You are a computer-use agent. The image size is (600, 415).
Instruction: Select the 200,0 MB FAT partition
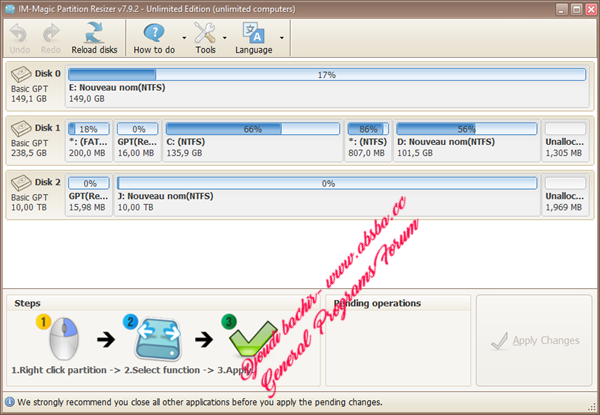(89, 140)
